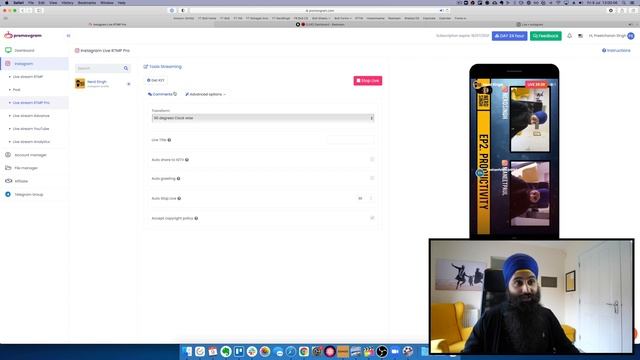Viewport: 640px width, 360px height.
Task: Select the Singh Instagram profile row
Action: coord(102,84)
